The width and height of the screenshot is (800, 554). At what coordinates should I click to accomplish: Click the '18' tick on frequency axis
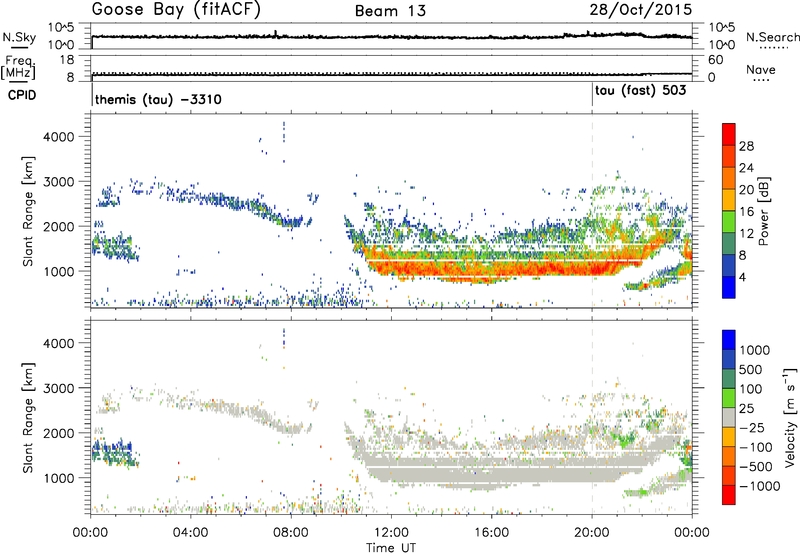(66, 60)
